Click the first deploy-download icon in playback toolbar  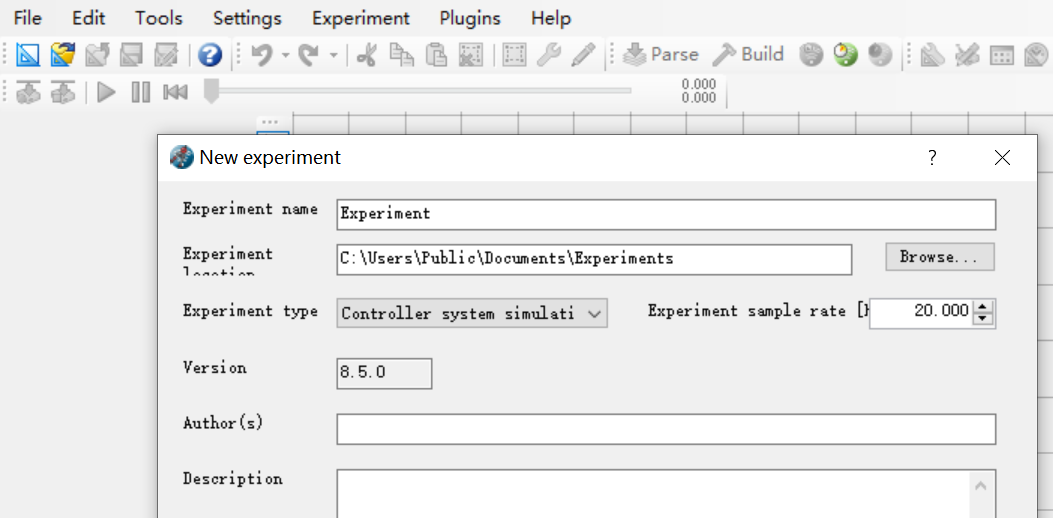pos(28,91)
